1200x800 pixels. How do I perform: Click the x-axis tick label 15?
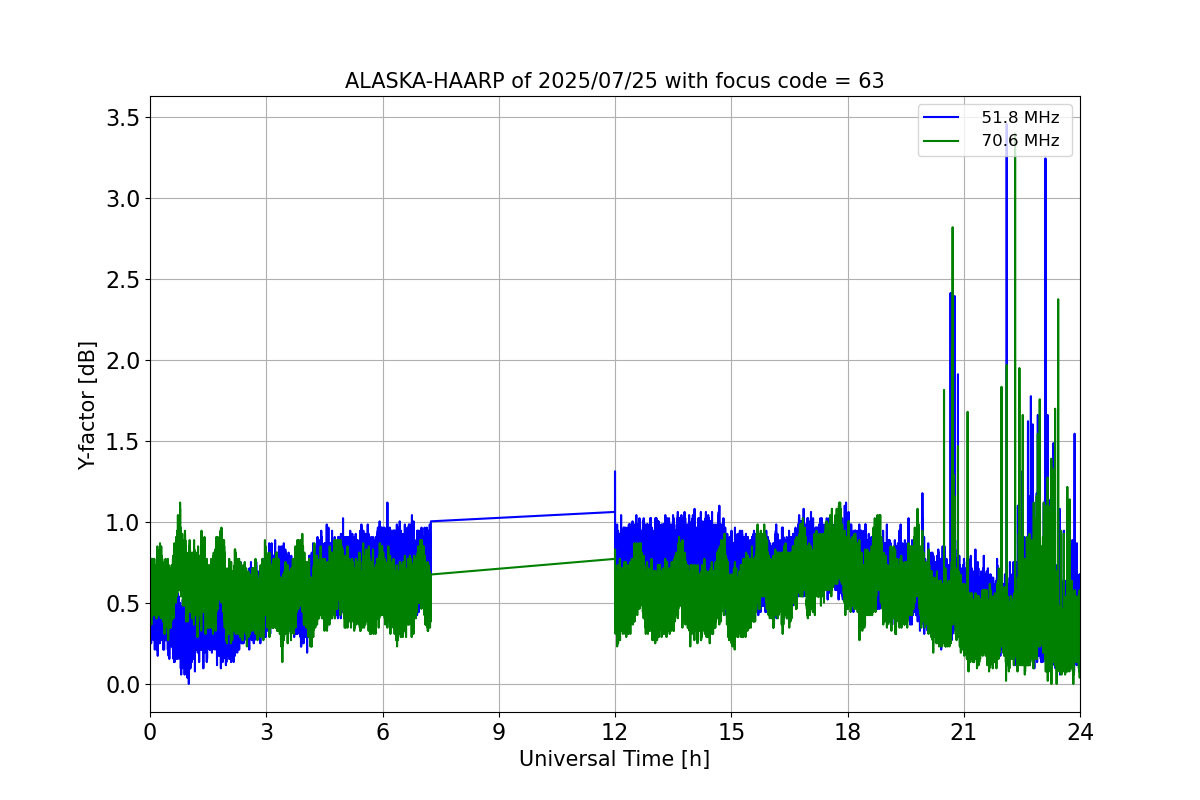coord(731,731)
